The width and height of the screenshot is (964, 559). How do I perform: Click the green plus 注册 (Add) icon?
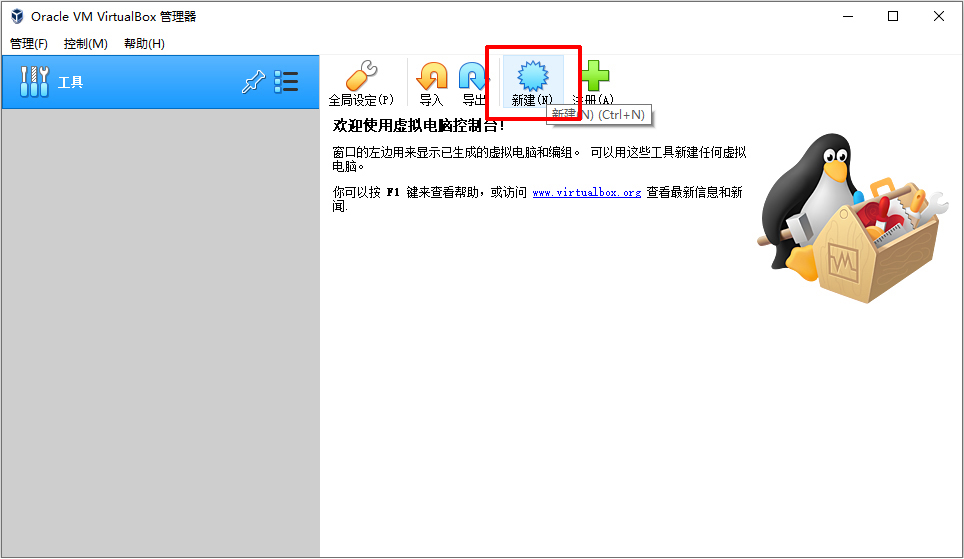click(x=595, y=76)
